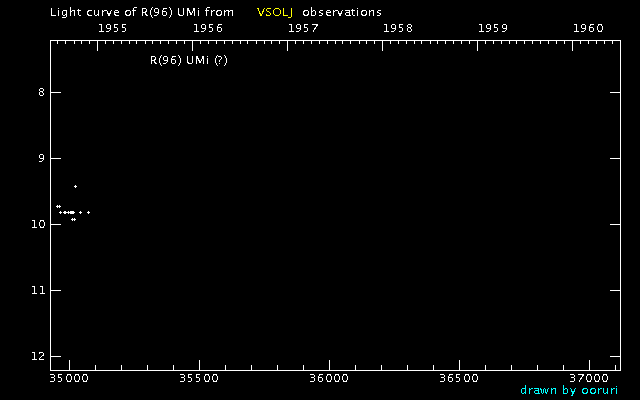Screen dimensions: 640x400
Task: Click magnitude axis label 9
Action: click(41, 158)
